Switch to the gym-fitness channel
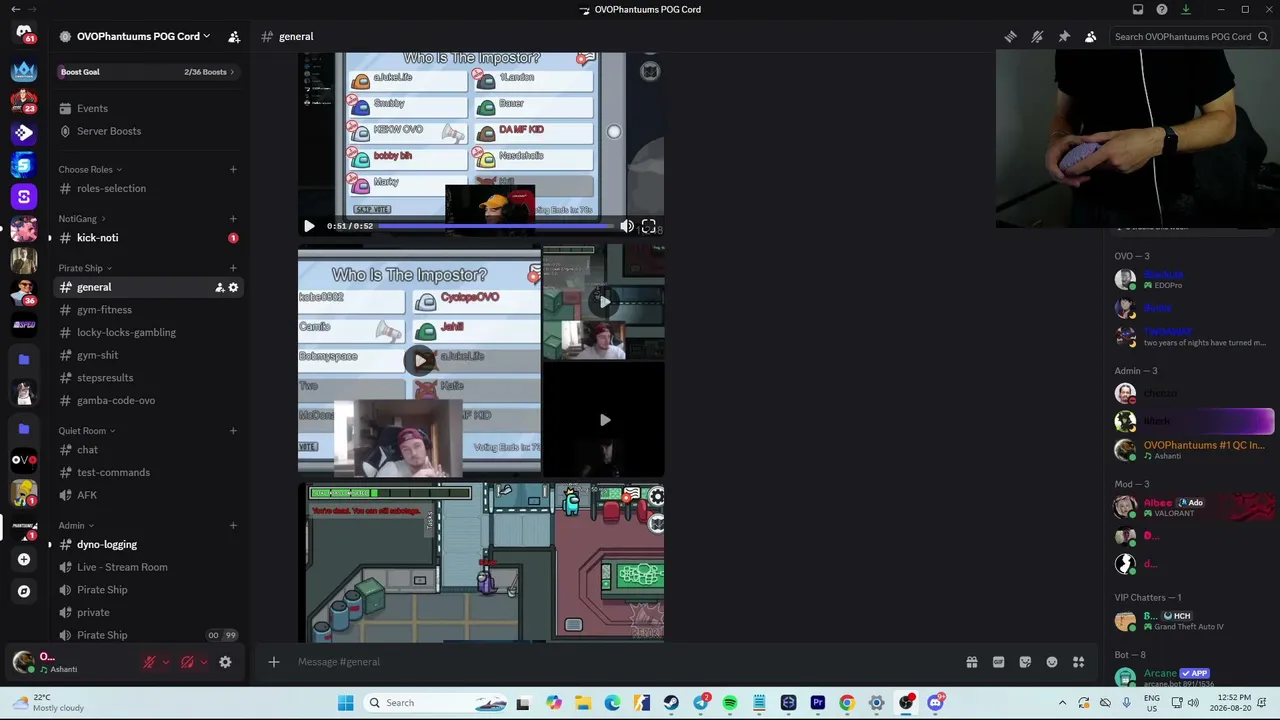 147,310
